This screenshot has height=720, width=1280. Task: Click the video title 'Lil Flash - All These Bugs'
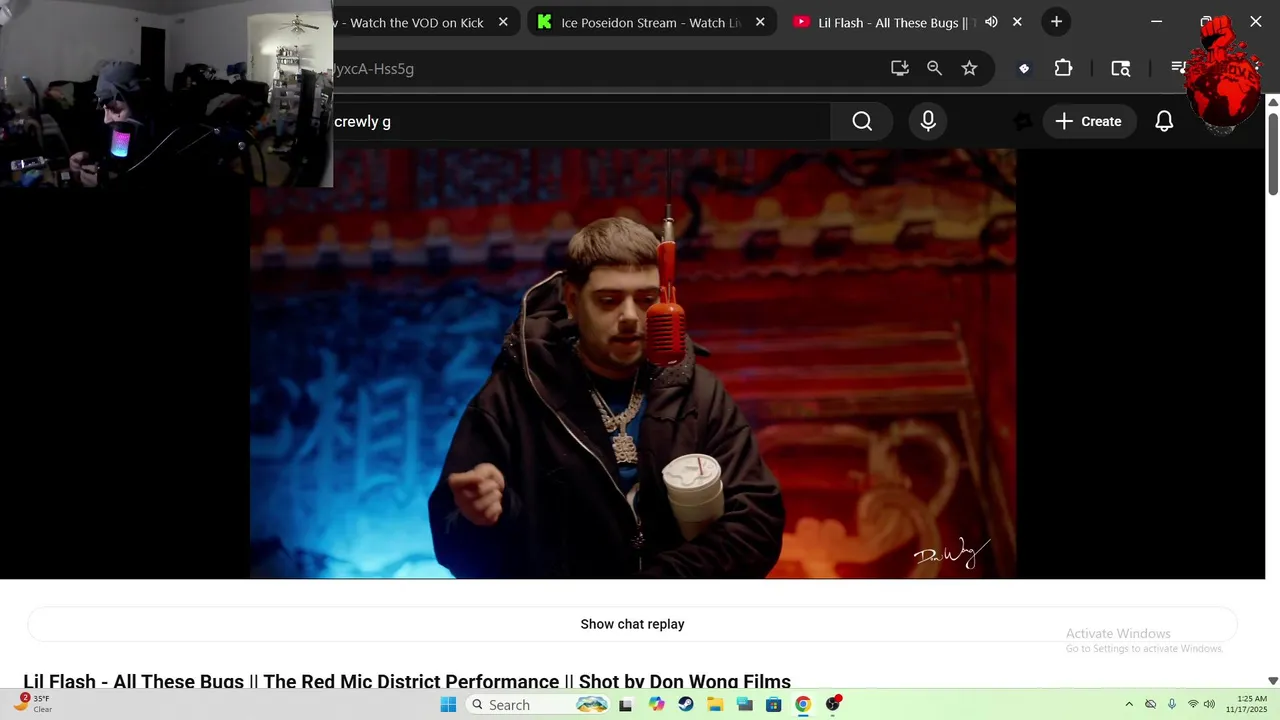tap(407, 681)
